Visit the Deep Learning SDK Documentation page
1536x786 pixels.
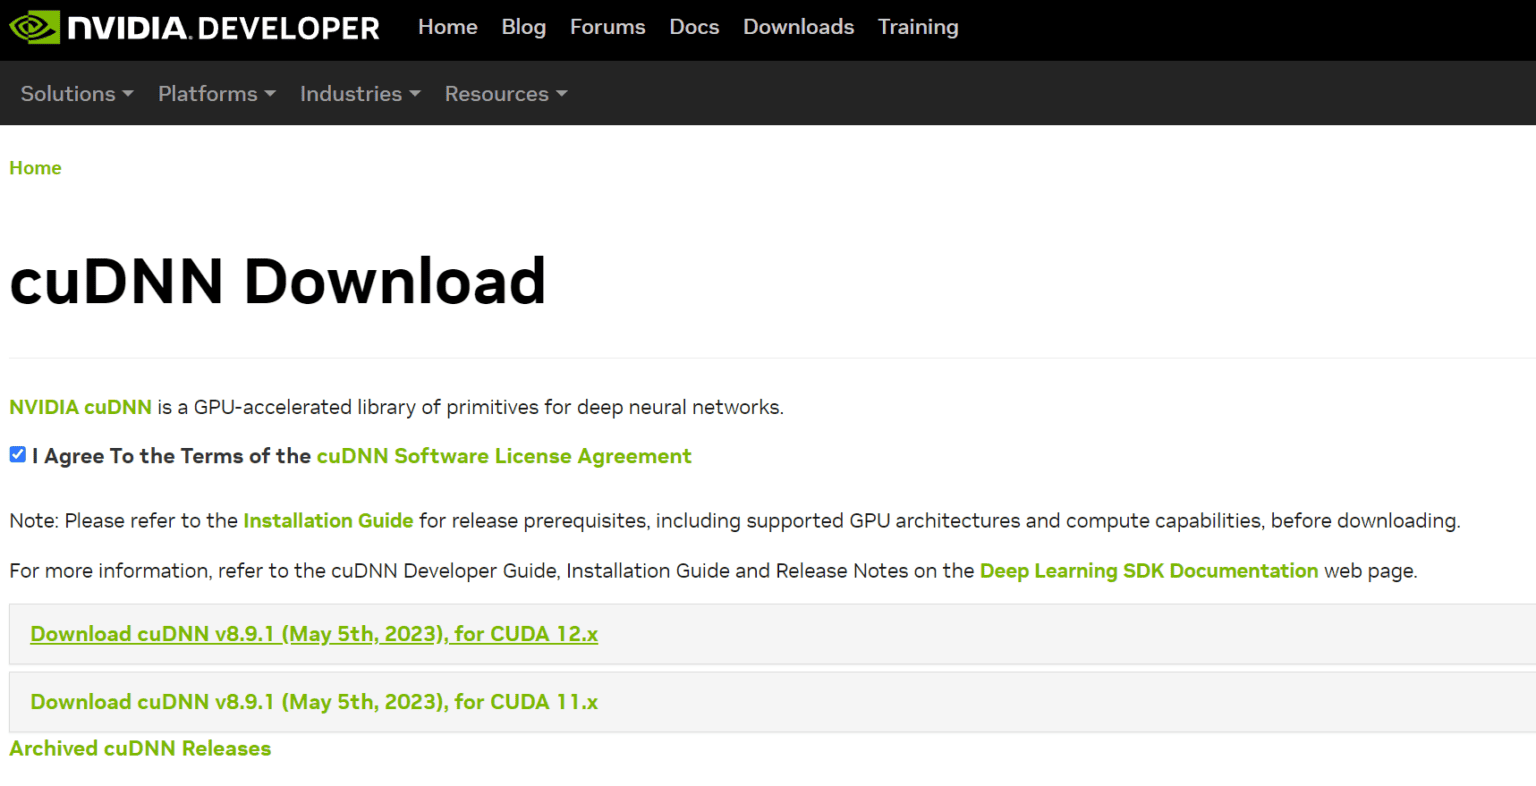(1148, 570)
